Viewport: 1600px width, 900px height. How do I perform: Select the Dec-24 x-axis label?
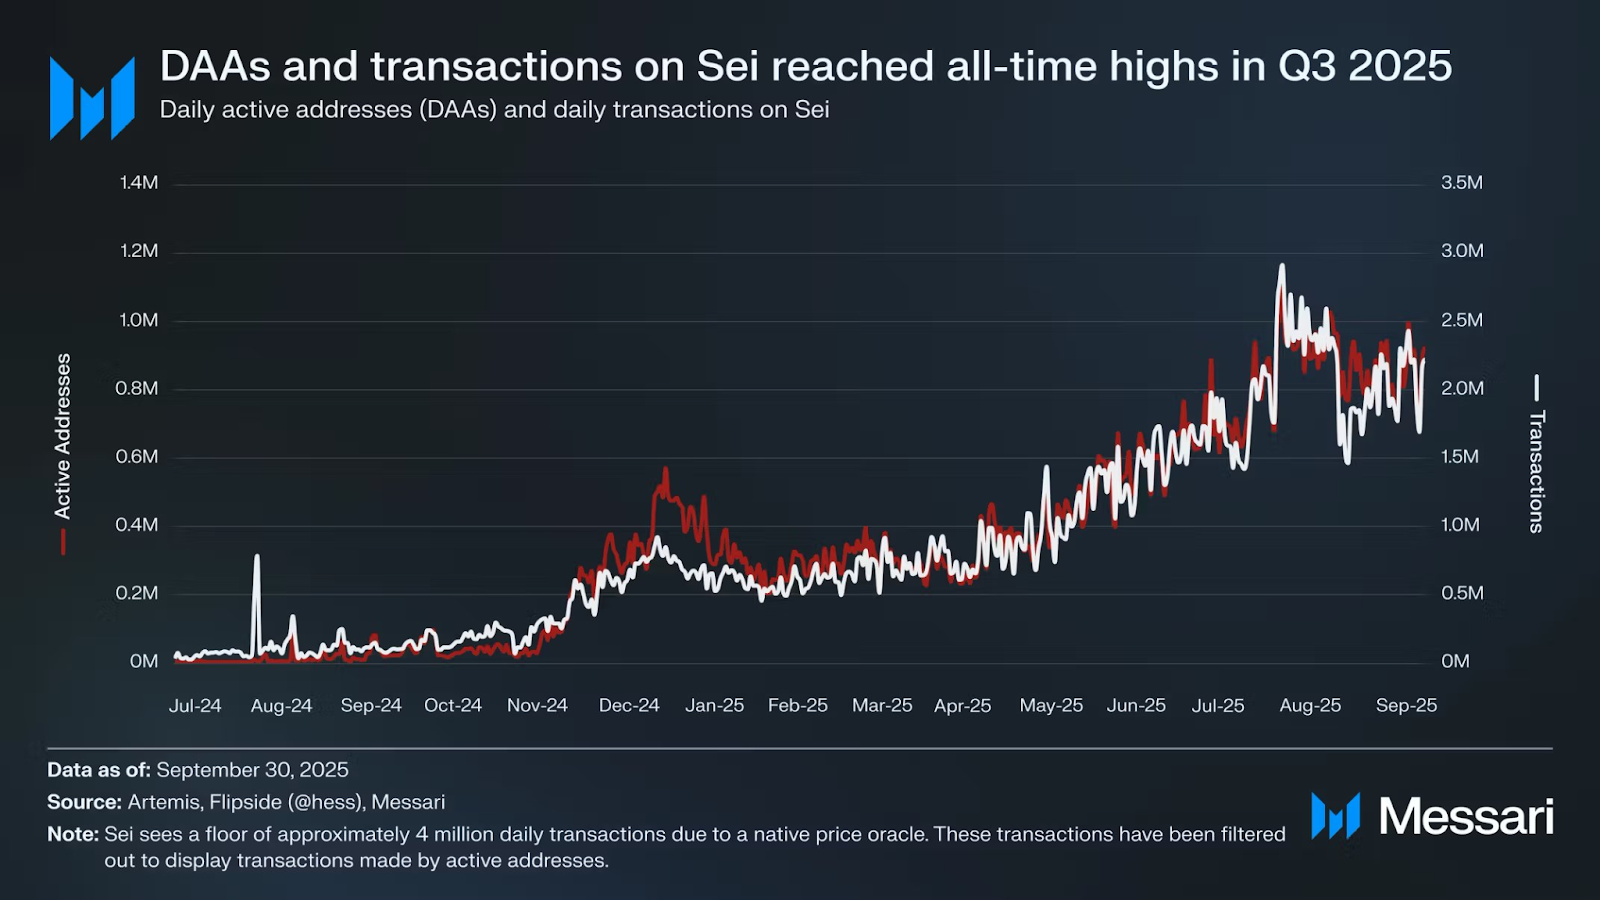click(629, 705)
